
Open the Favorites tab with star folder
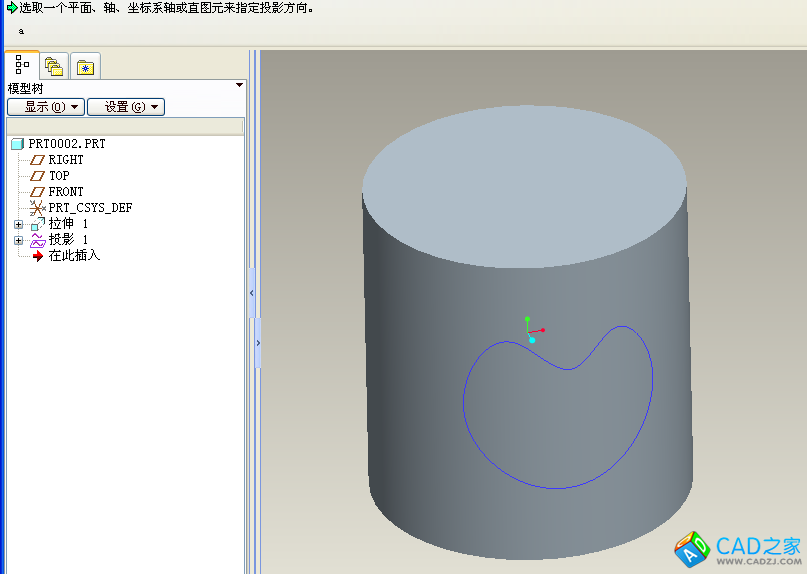click(x=86, y=67)
